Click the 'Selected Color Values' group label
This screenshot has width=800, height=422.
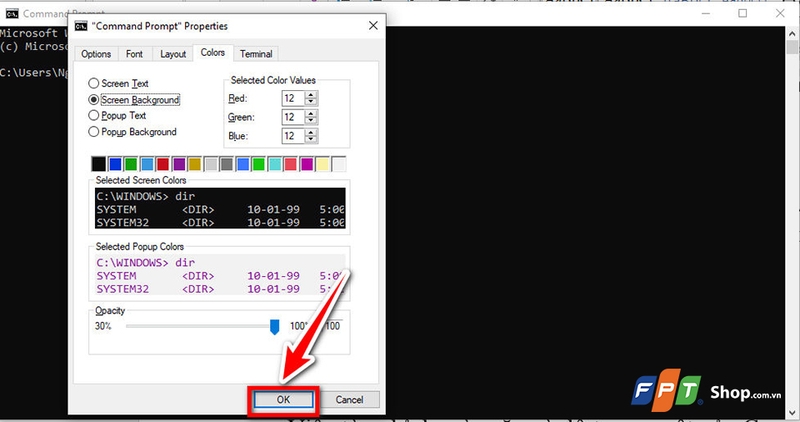[x=273, y=80]
